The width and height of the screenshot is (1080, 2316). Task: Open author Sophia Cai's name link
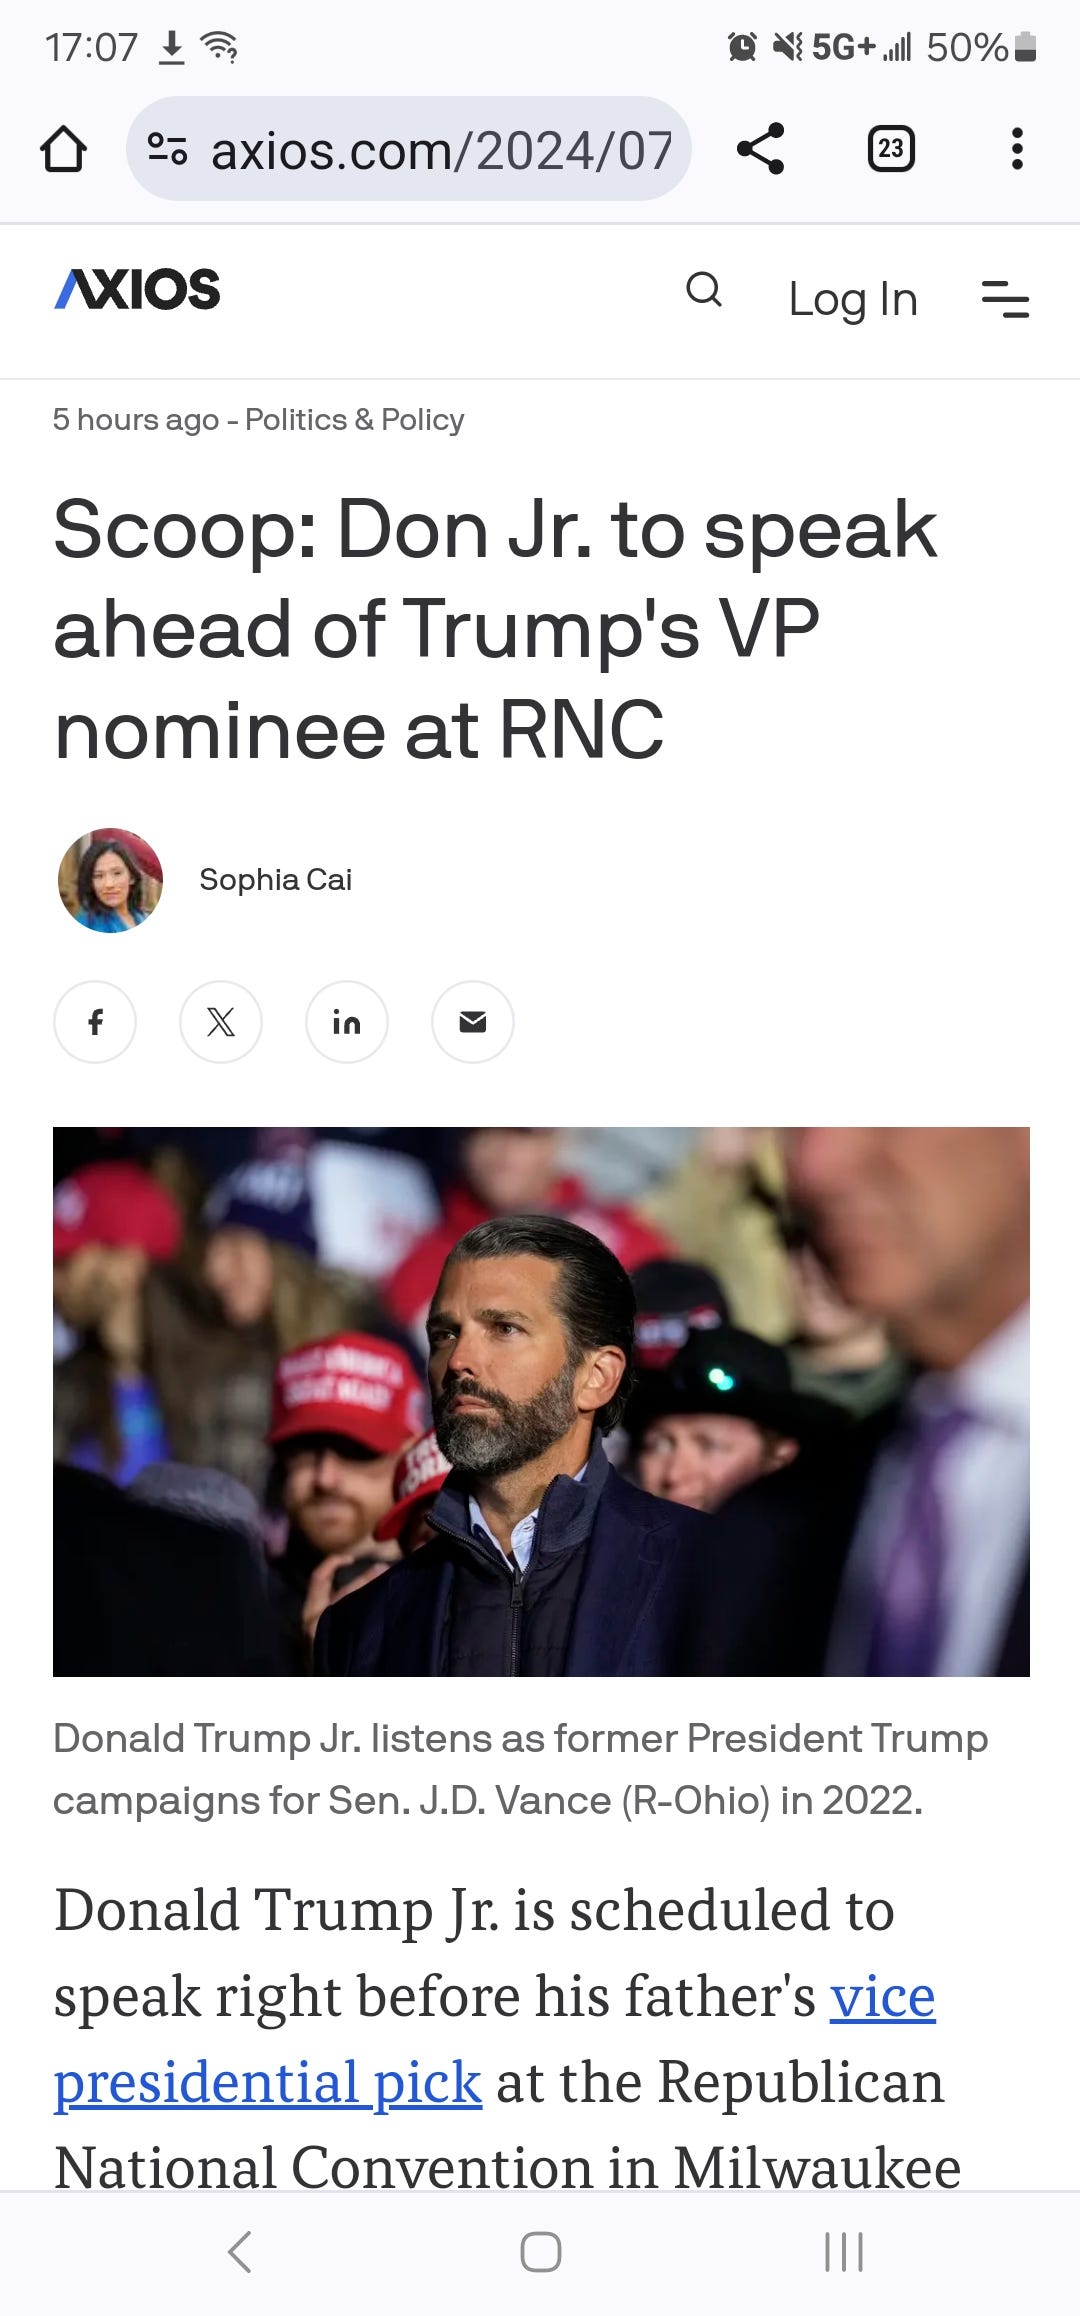click(x=276, y=880)
